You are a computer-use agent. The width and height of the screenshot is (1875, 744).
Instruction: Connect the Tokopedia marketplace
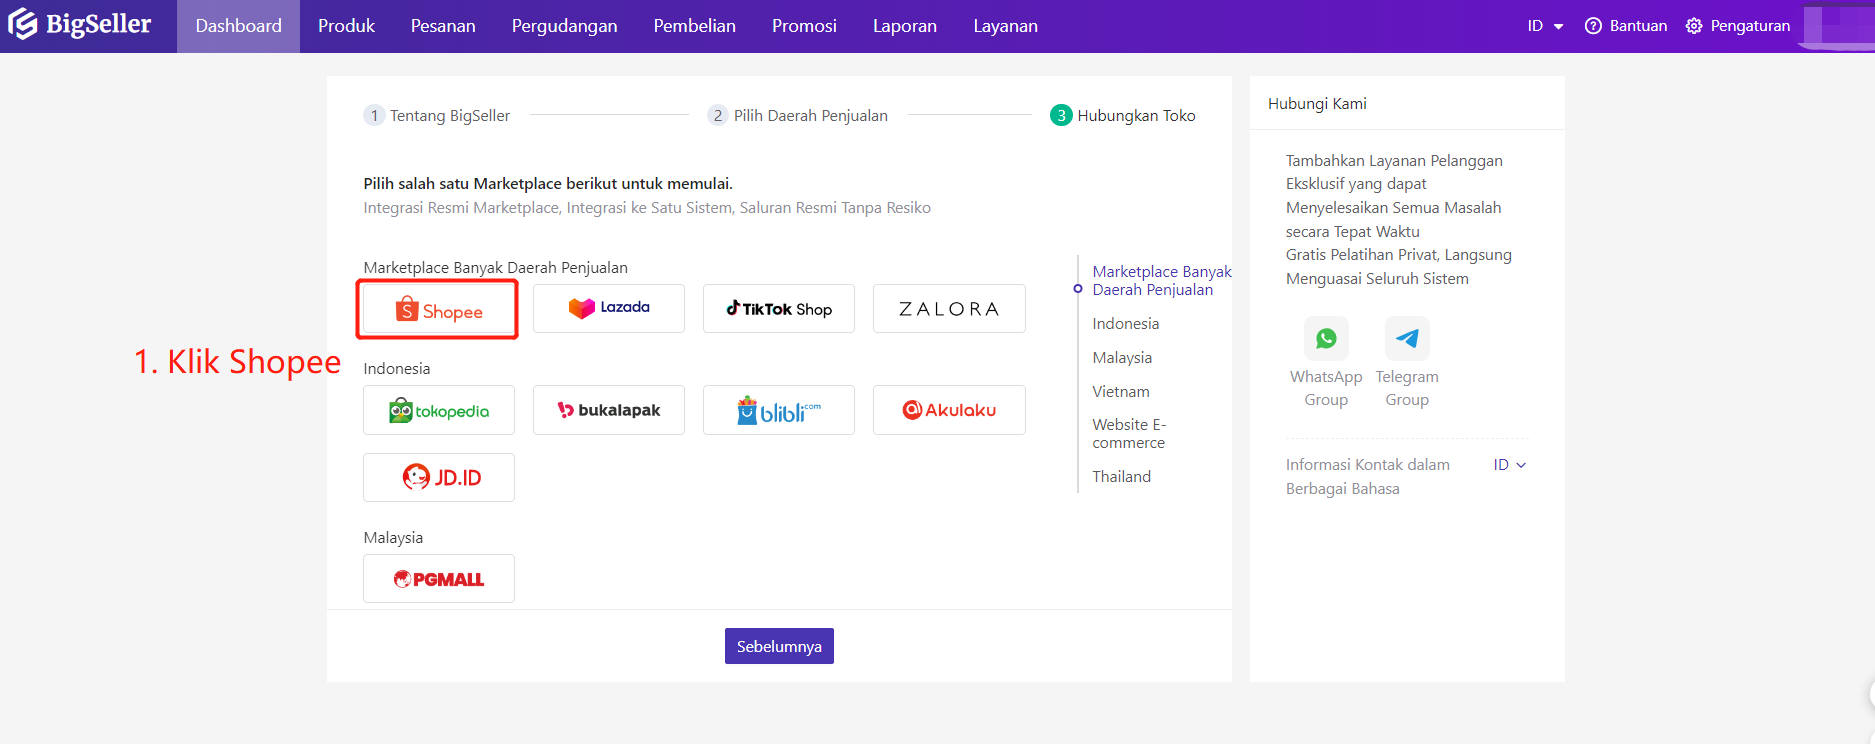pos(439,410)
